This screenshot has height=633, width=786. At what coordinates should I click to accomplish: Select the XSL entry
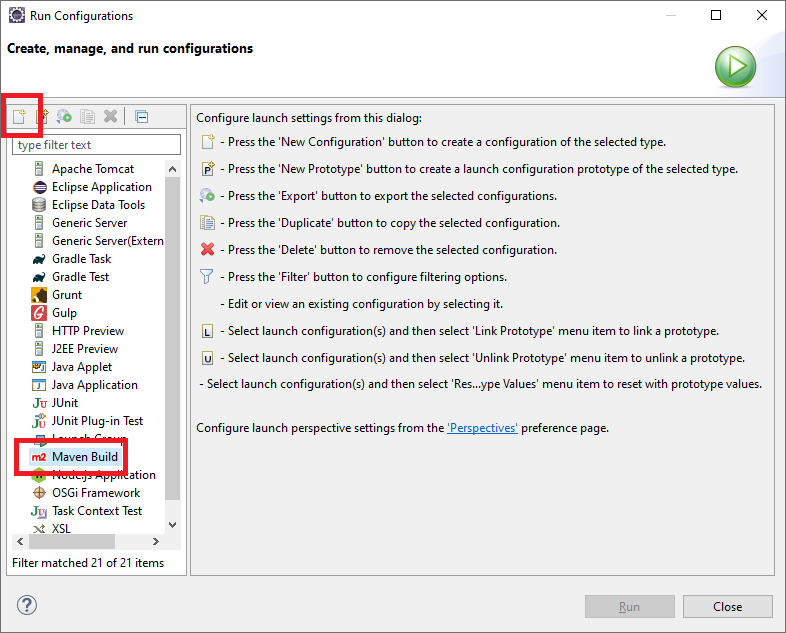[x=61, y=529]
